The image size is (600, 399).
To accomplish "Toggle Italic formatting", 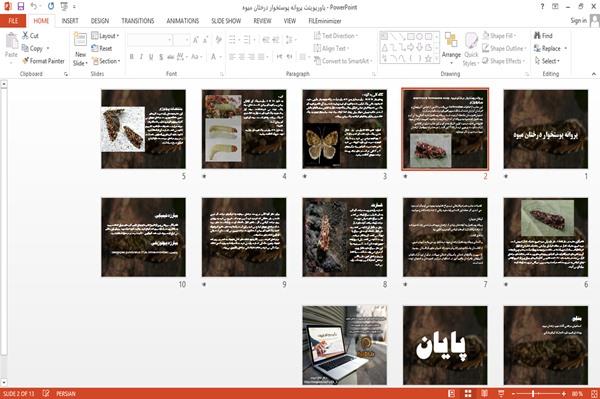I will (141, 57).
